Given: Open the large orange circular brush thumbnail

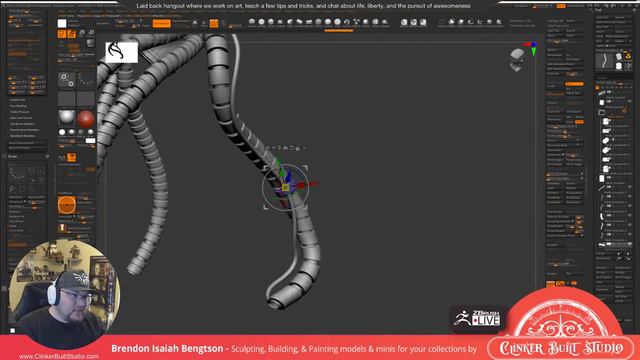Looking at the screenshot, I should 67,205.
